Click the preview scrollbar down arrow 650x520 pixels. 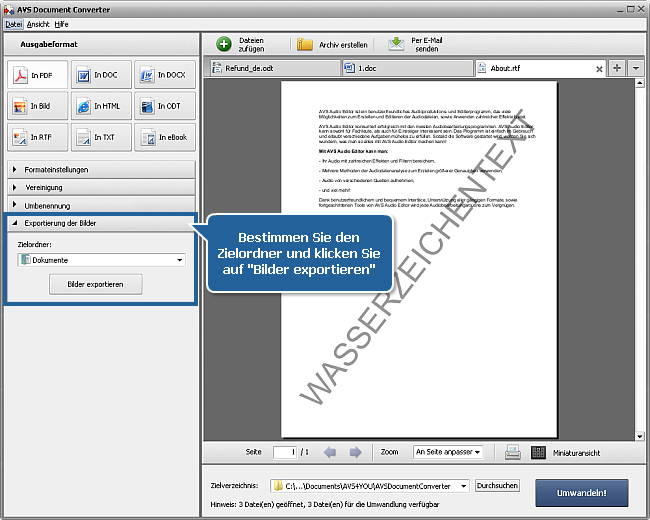639,436
